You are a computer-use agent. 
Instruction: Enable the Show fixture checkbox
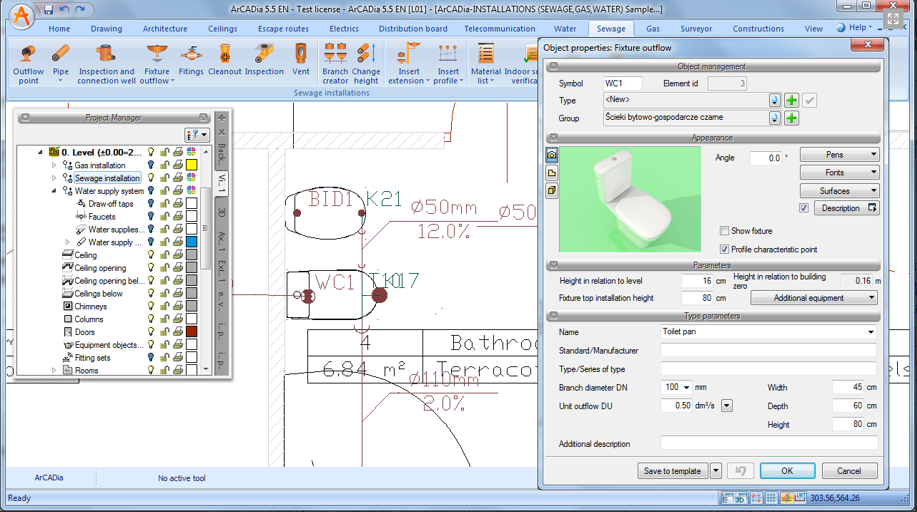point(724,231)
